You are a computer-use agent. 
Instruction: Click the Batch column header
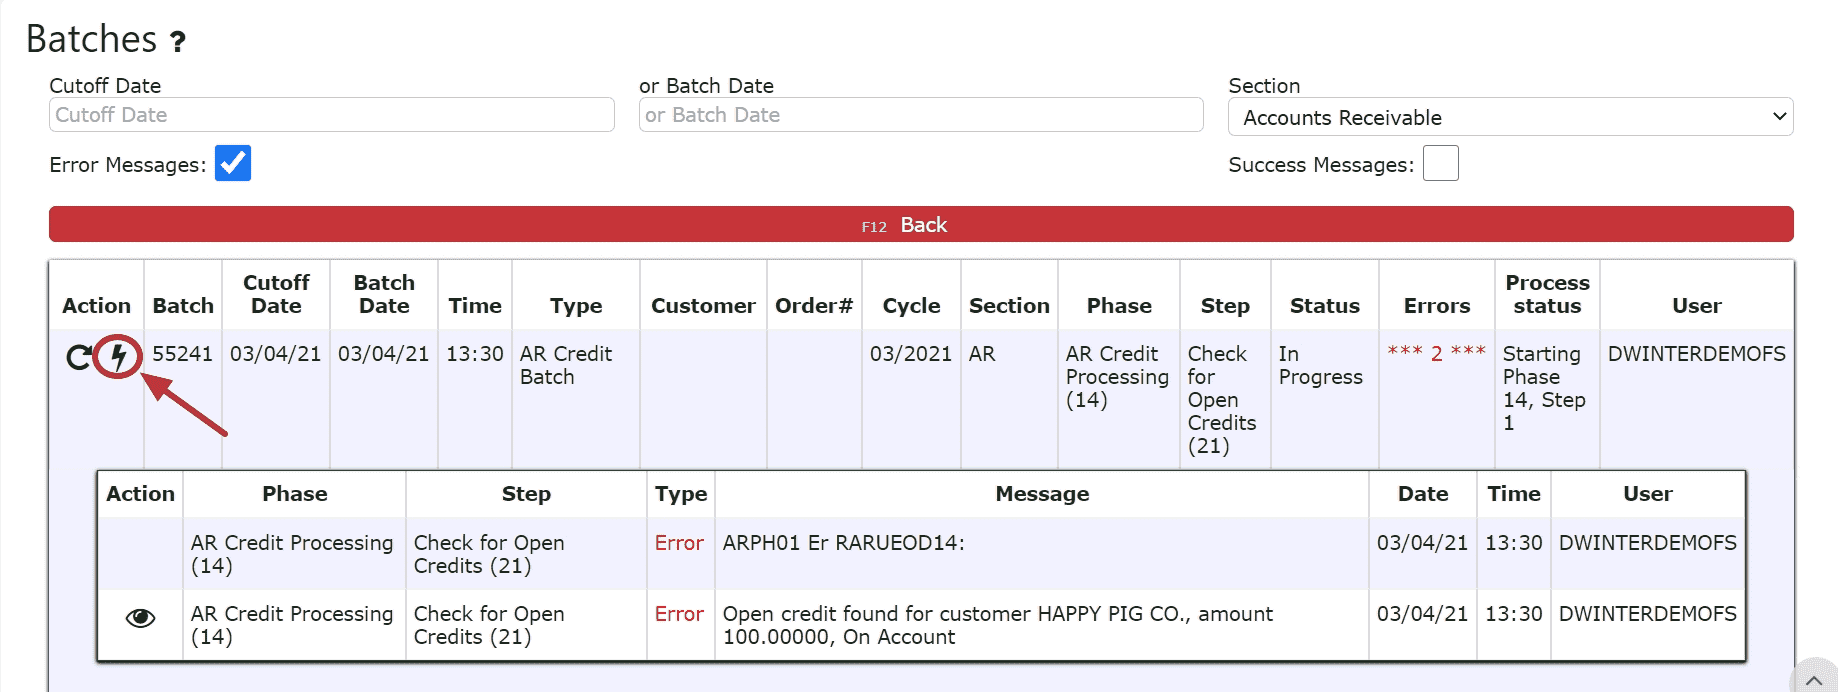pos(183,306)
